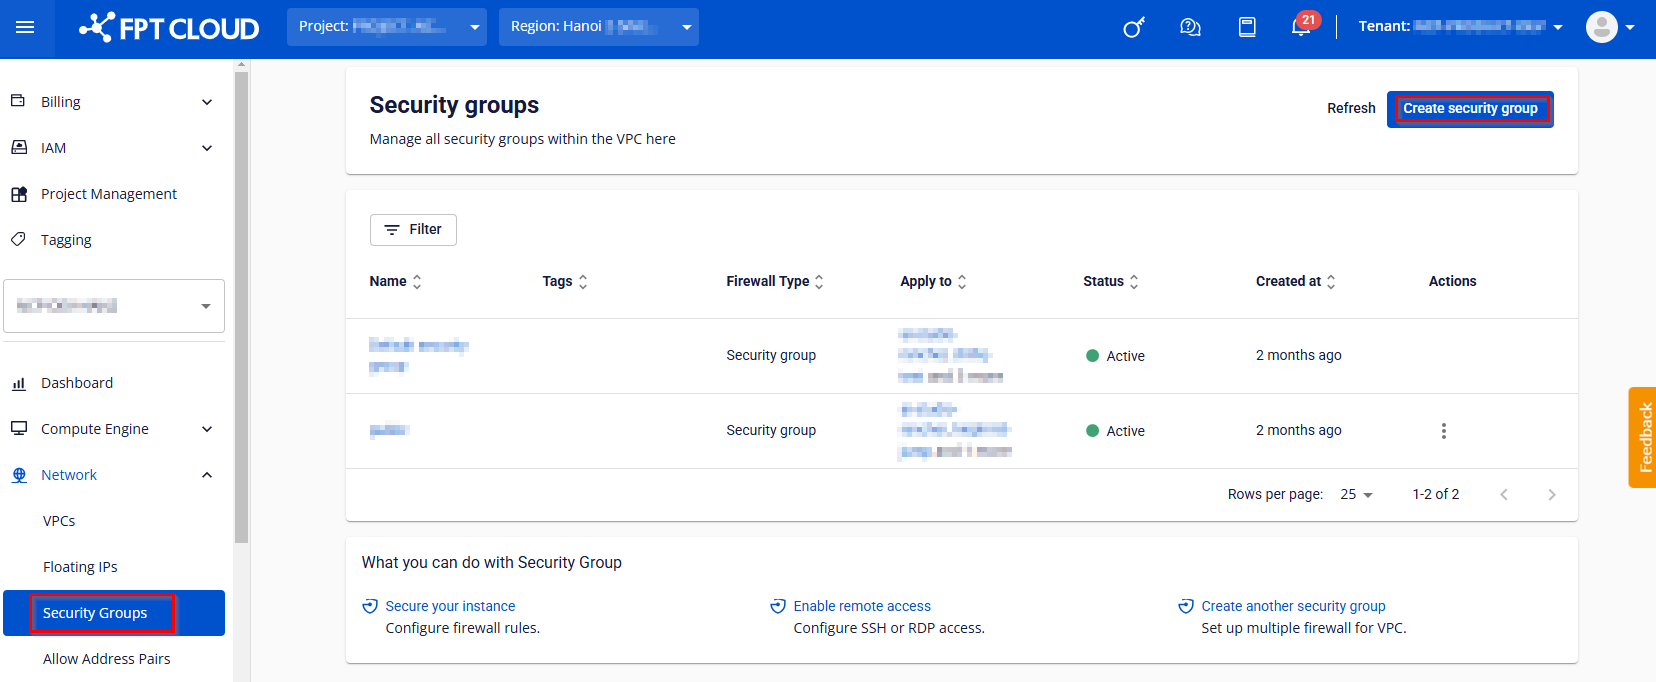Go to next page of results

pyautogui.click(x=1551, y=495)
